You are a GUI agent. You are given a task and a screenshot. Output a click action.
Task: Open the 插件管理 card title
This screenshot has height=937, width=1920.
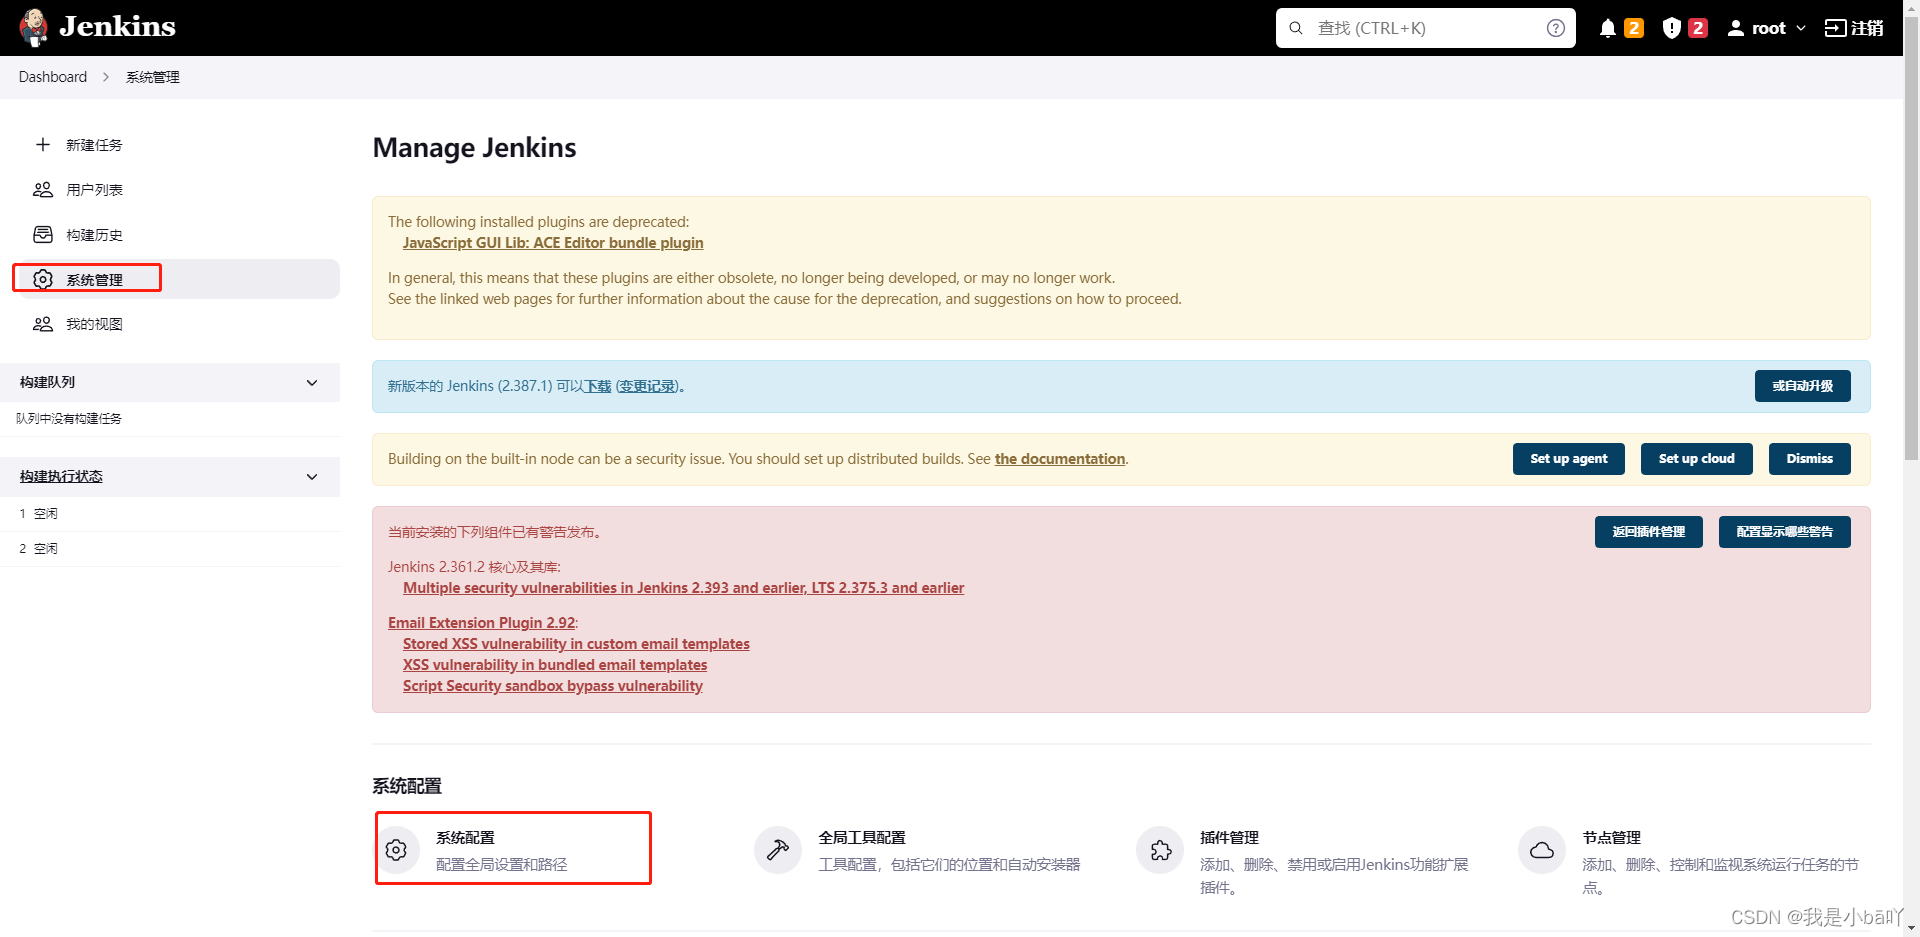(1229, 838)
